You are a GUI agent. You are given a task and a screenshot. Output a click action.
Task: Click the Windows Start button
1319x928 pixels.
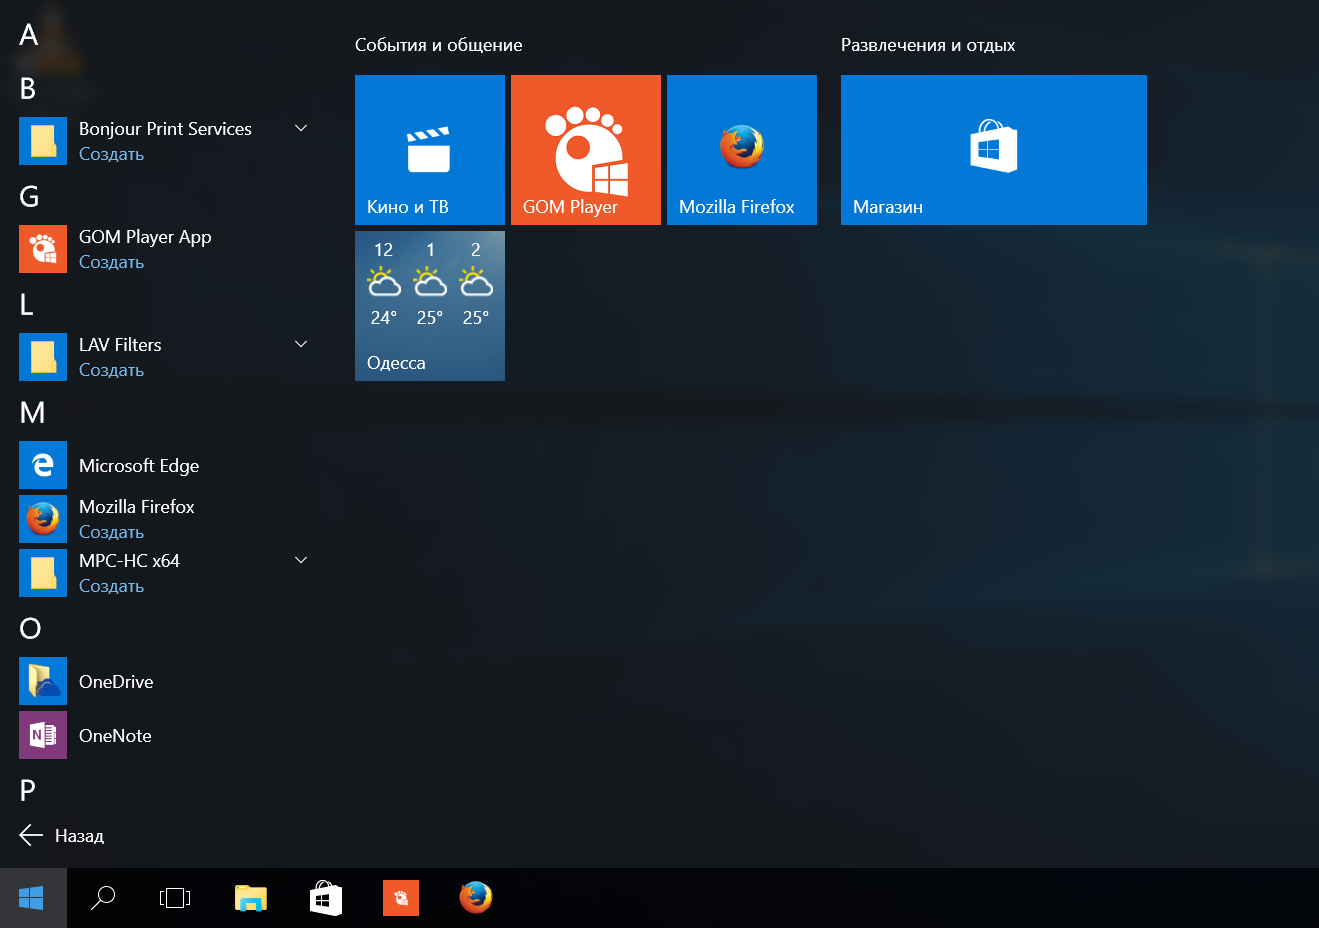[33, 898]
